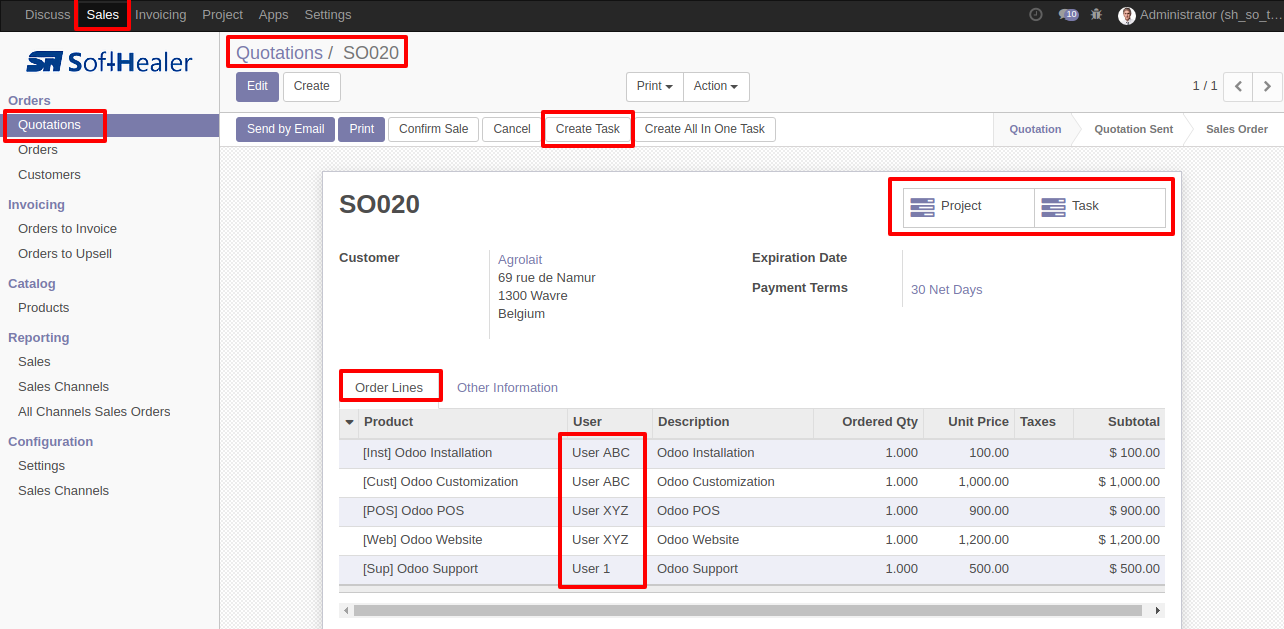Viewport: 1284px width, 629px height.
Task: Select the [Cust] Odoo Customization row
Action: coord(752,482)
